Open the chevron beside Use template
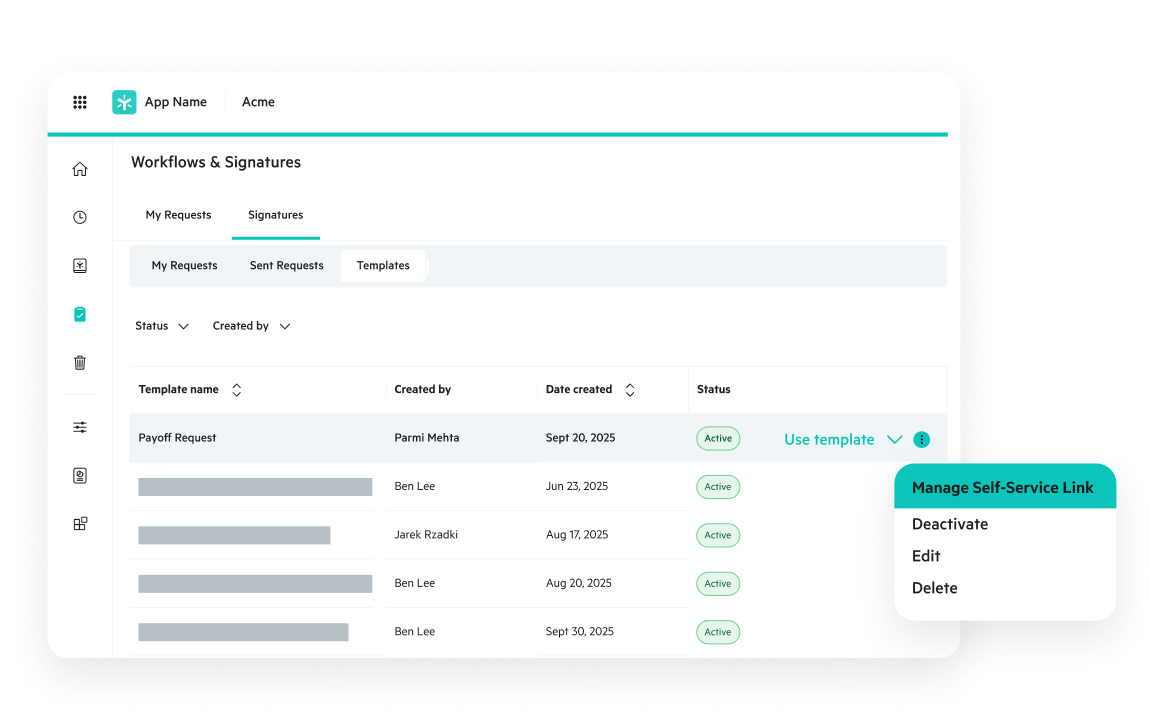This screenshot has width=1150, height=720. tap(894, 440)
